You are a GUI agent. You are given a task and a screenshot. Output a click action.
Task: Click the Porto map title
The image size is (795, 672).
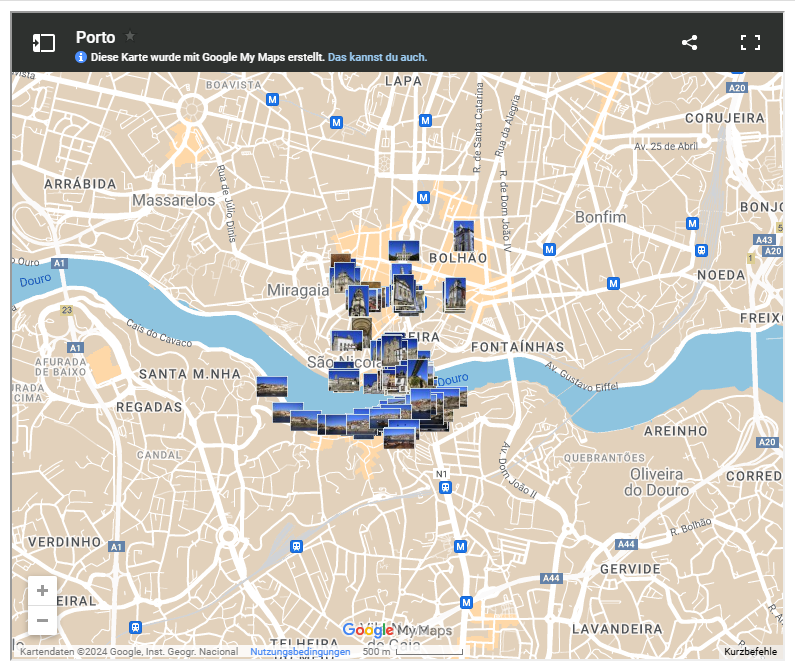95,37
